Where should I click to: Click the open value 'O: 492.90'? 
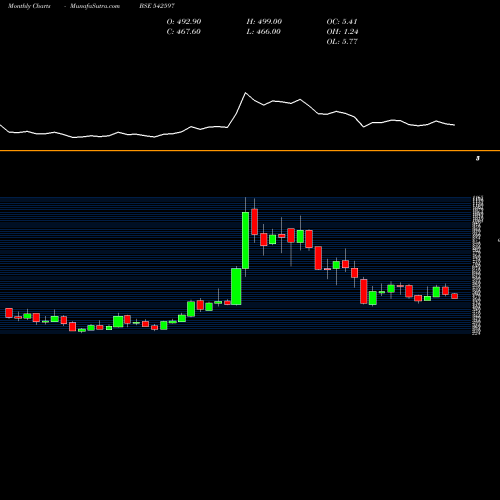(184, 22)
